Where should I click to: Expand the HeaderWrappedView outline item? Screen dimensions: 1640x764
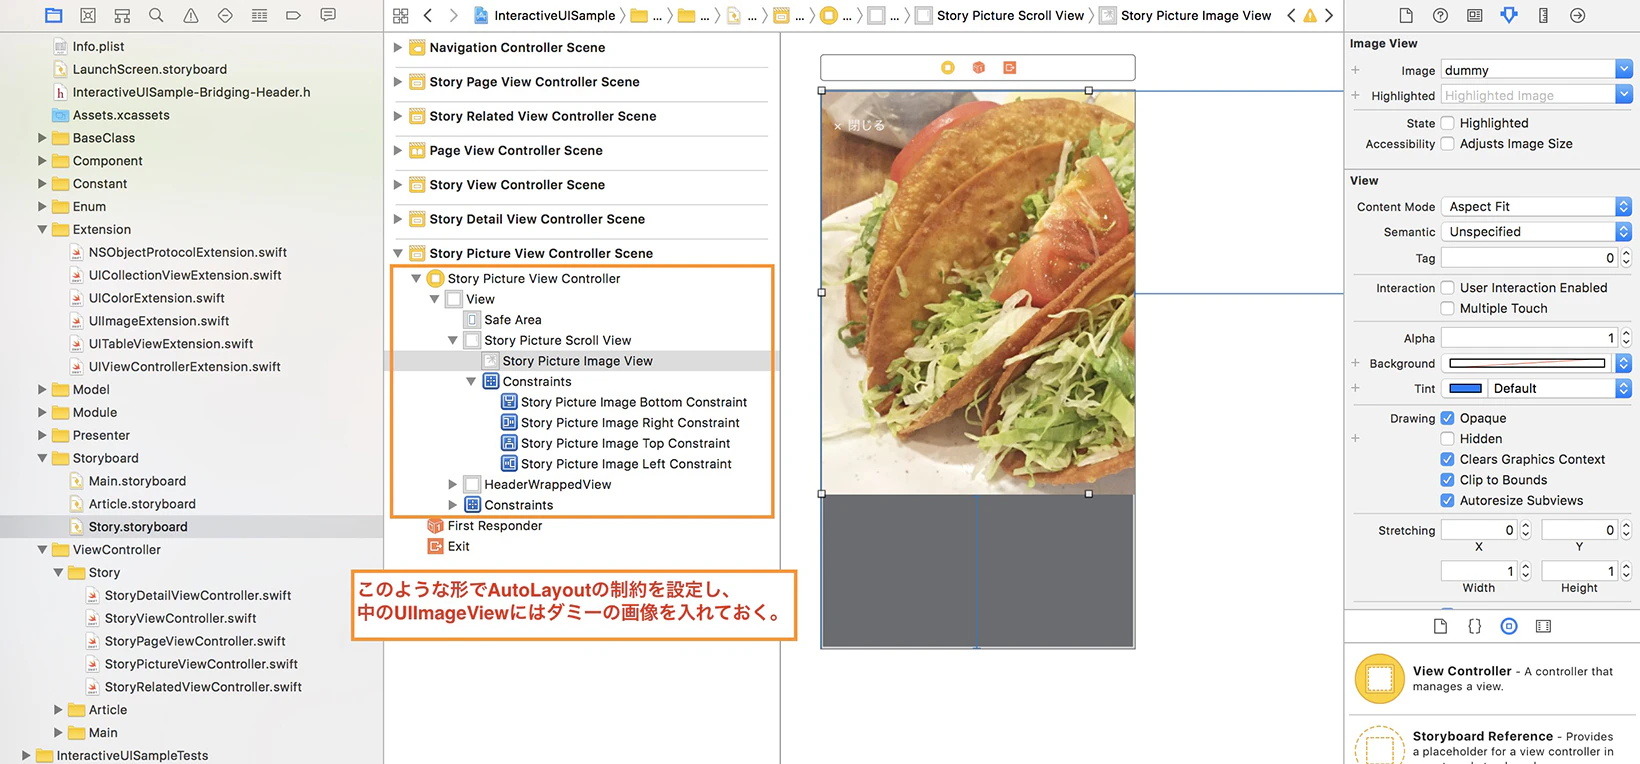453,484
